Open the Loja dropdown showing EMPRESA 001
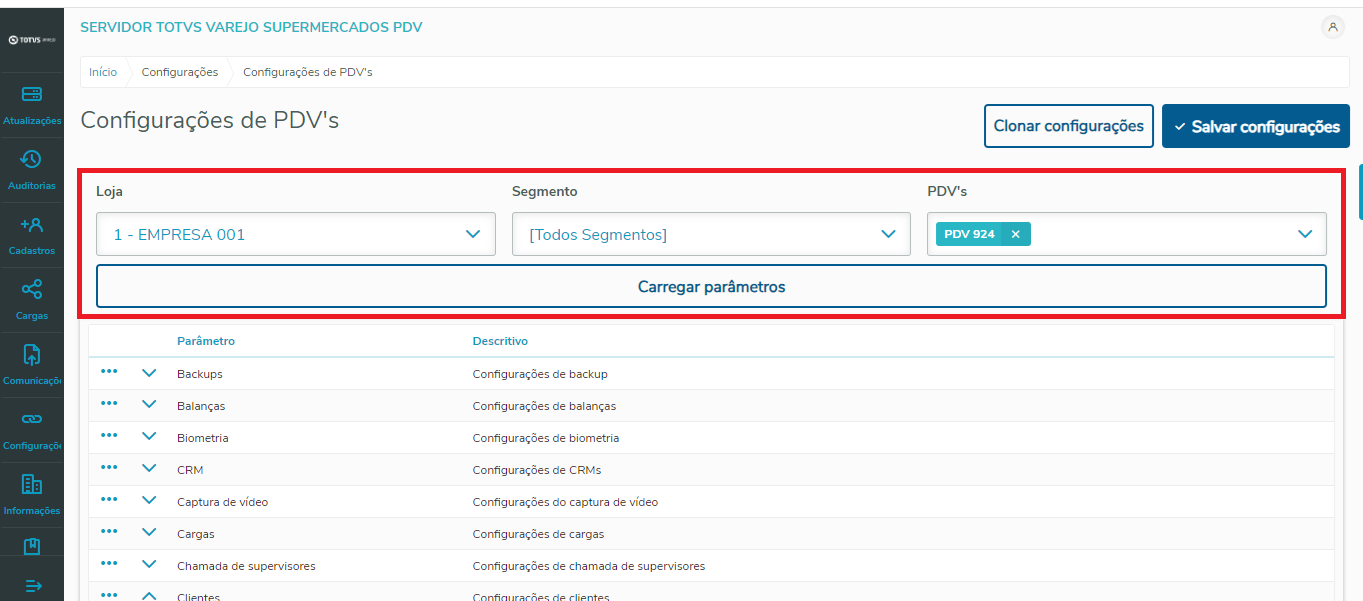1363x601 pixels. (x=295, y=233)
